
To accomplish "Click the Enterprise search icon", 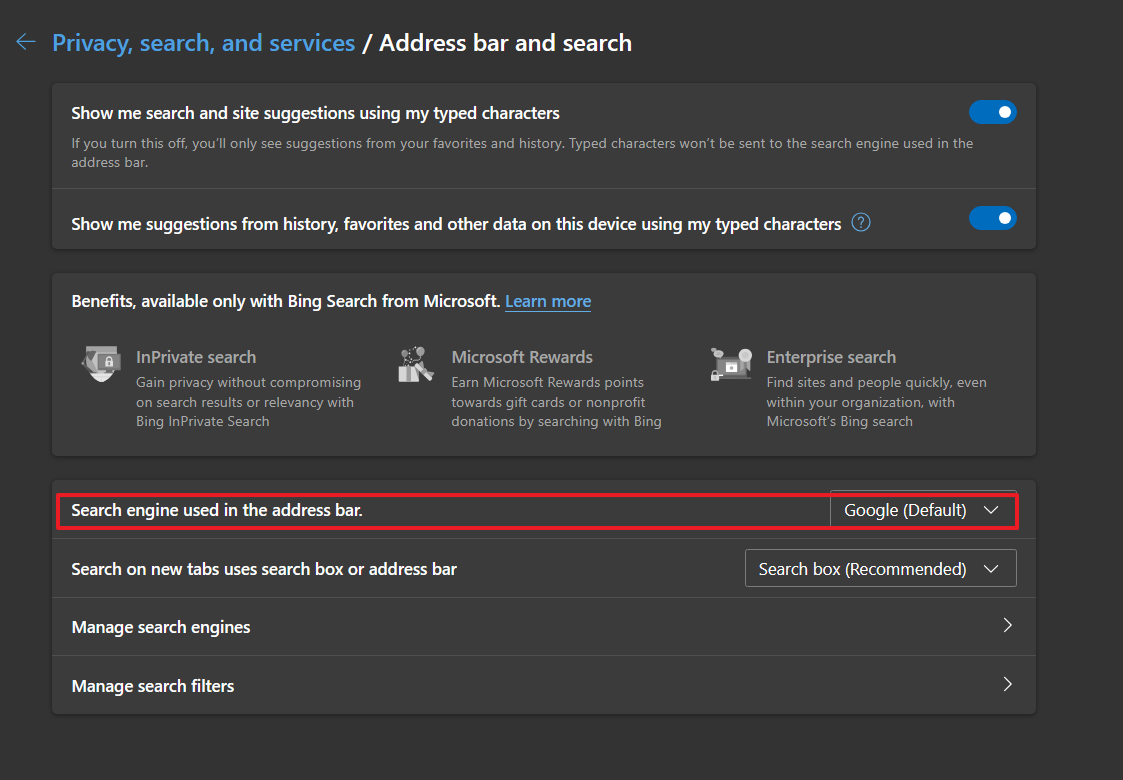I will click(x=731, y=364).
